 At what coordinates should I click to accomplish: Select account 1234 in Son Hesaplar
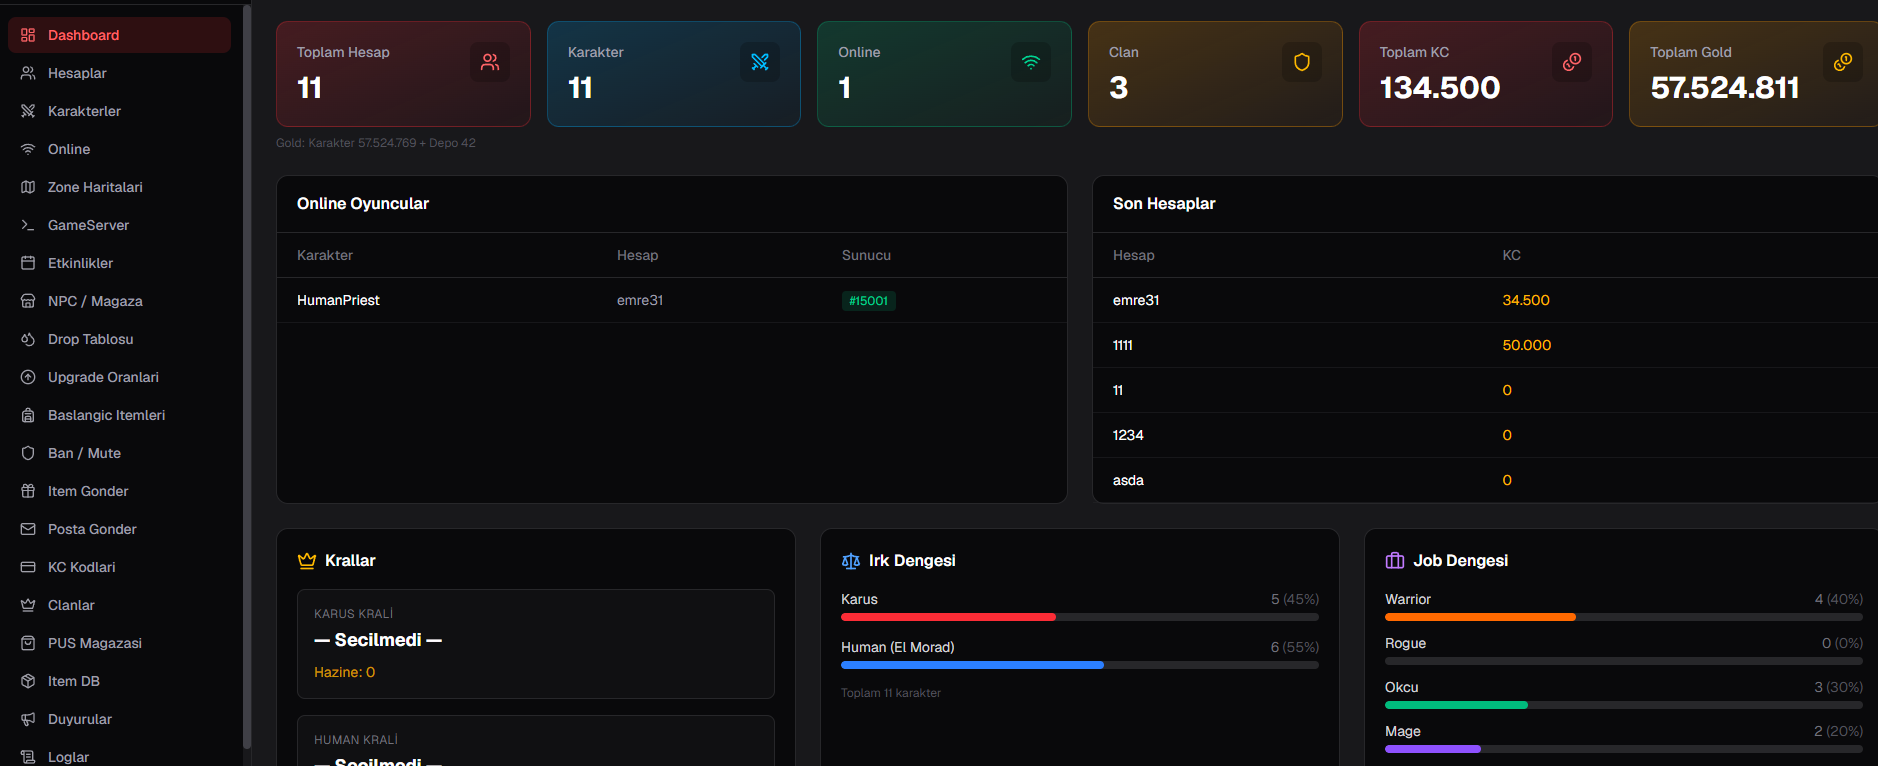tap(1128, 435)
